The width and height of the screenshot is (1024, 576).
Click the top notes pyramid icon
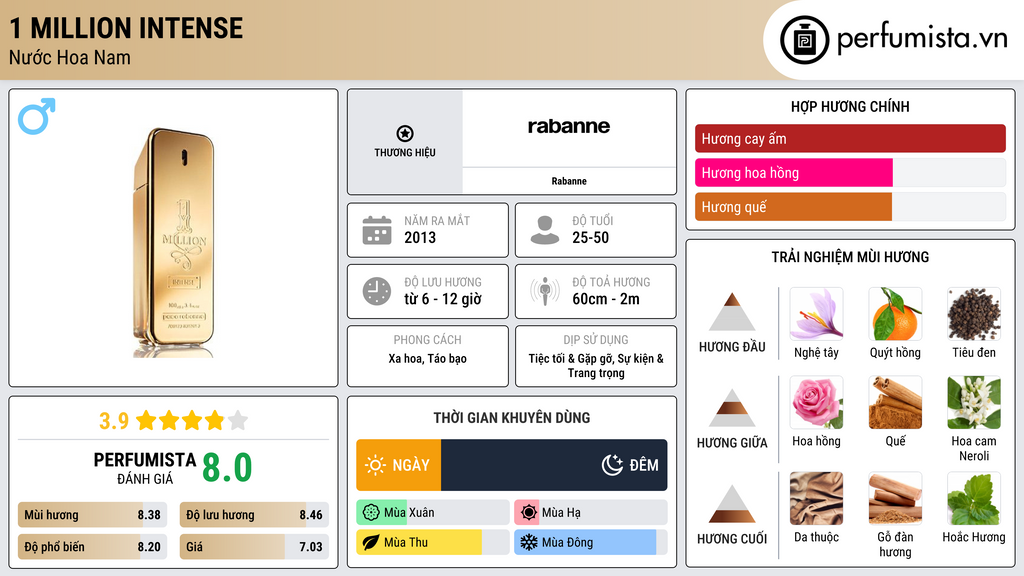click(x=731, y=312)
